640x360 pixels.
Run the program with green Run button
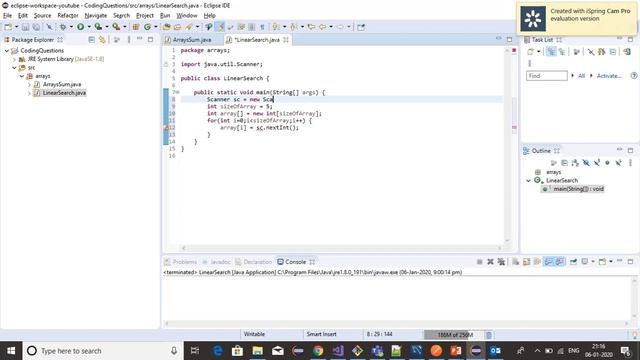coord(80,27)
